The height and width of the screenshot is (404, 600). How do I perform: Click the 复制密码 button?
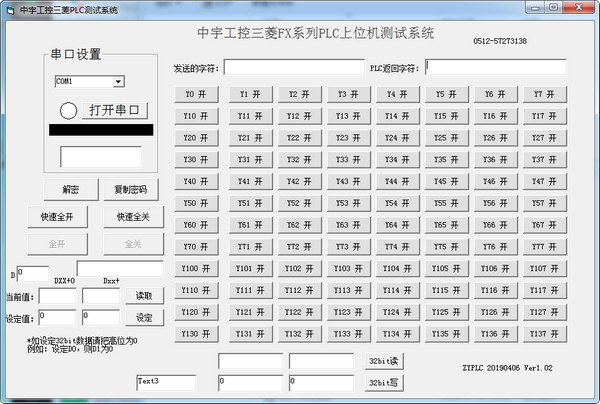[131, 190]
